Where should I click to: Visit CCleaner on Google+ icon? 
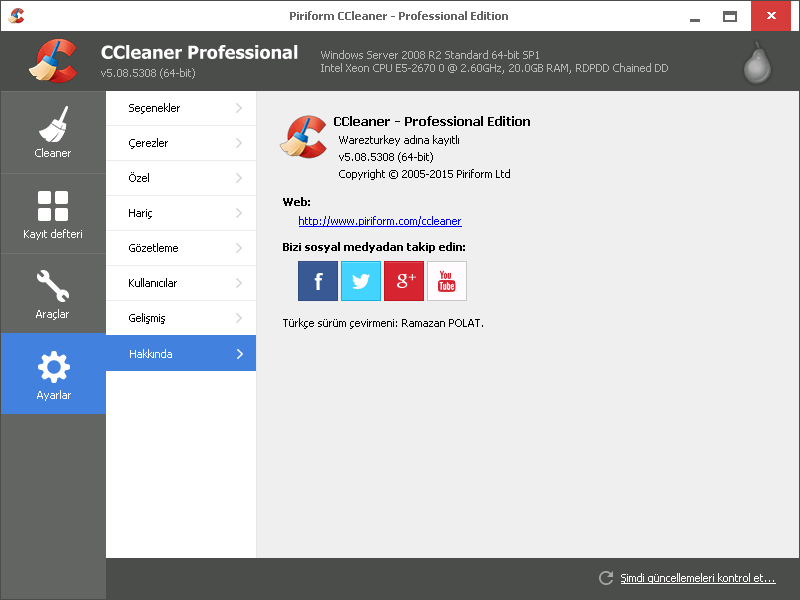(x=404, y=280)
